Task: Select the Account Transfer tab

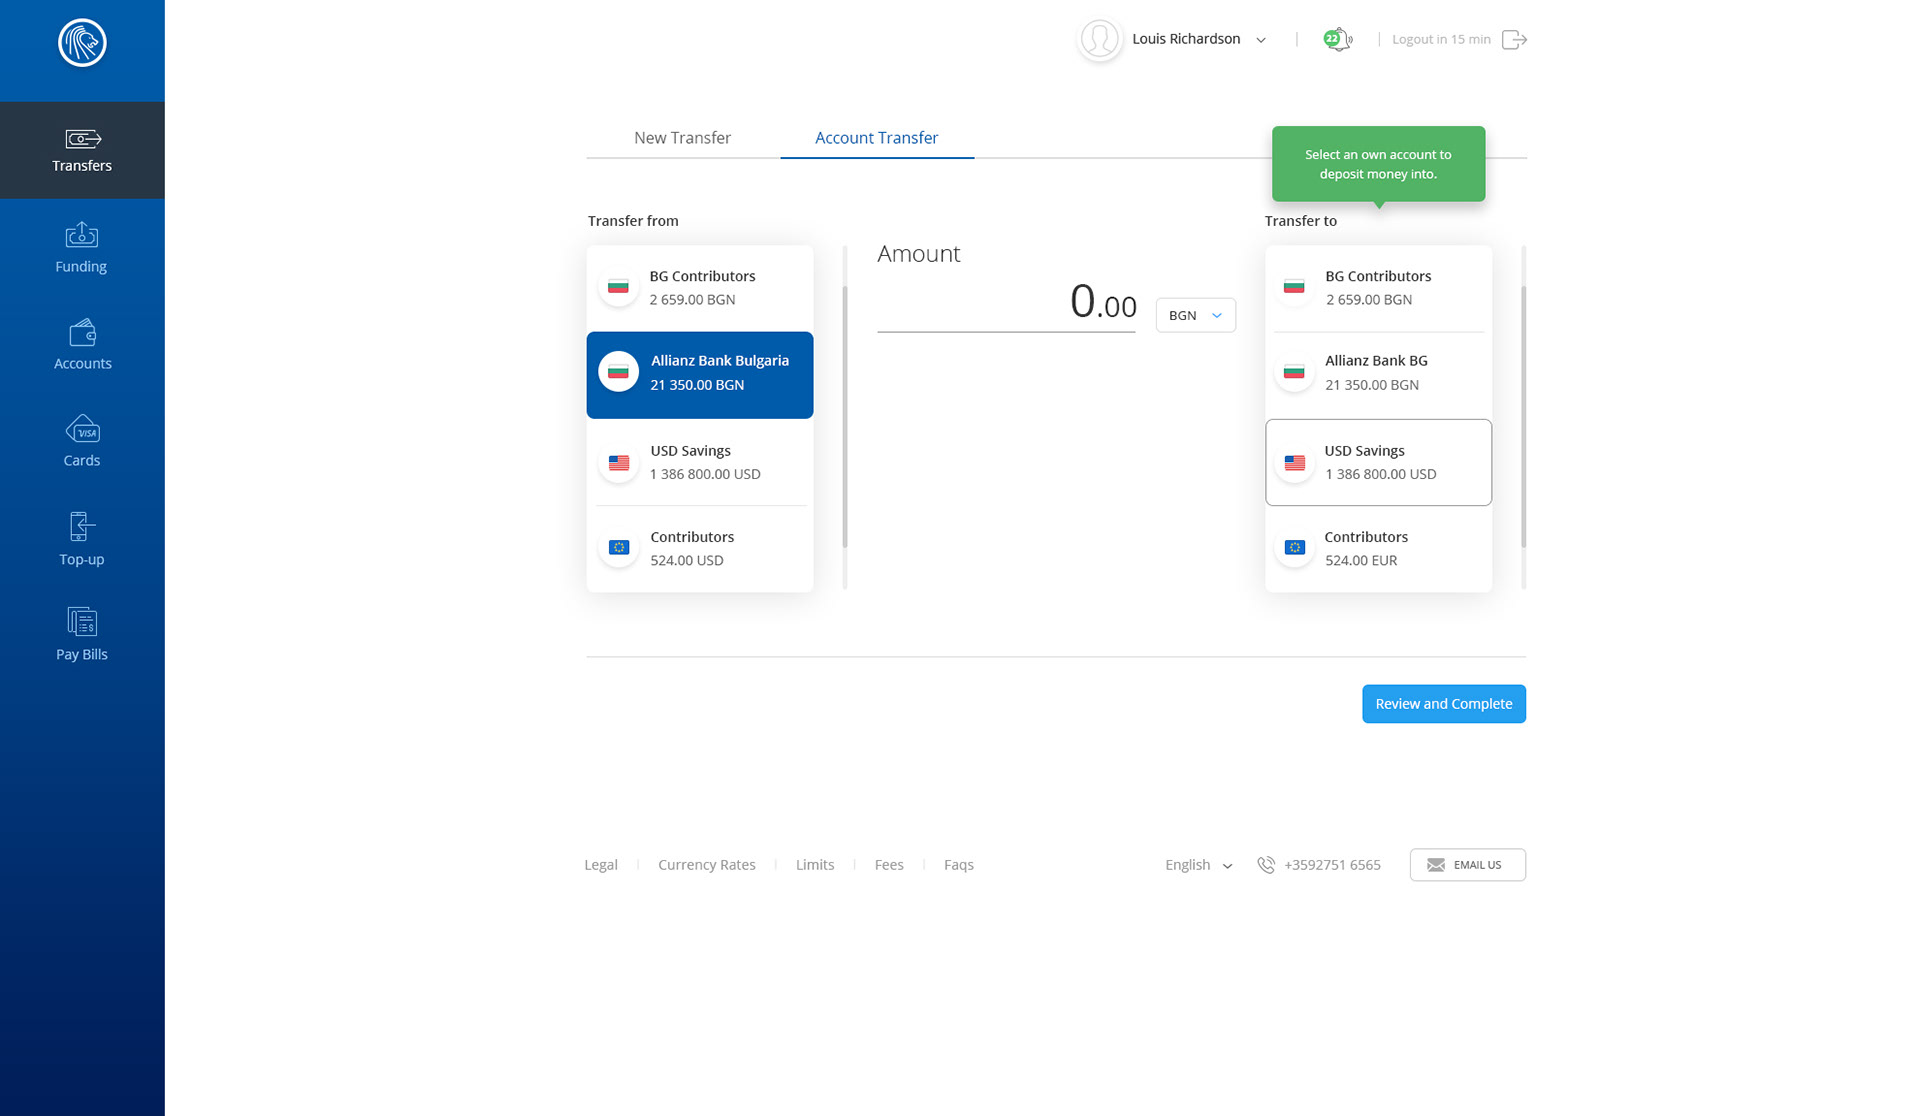Action: click(x=876, y=138)
